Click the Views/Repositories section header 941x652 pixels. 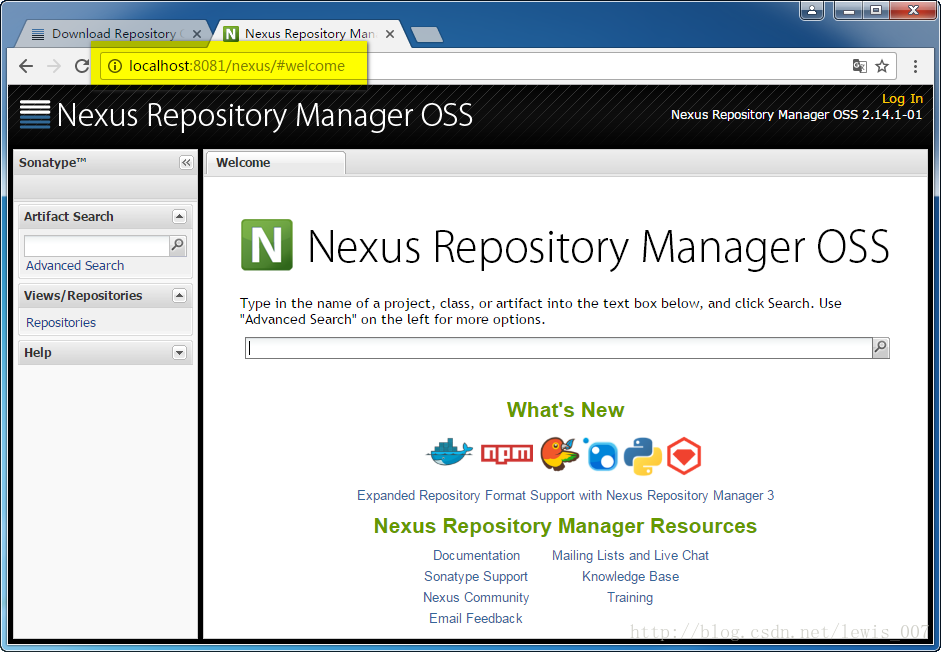(105, 295)
